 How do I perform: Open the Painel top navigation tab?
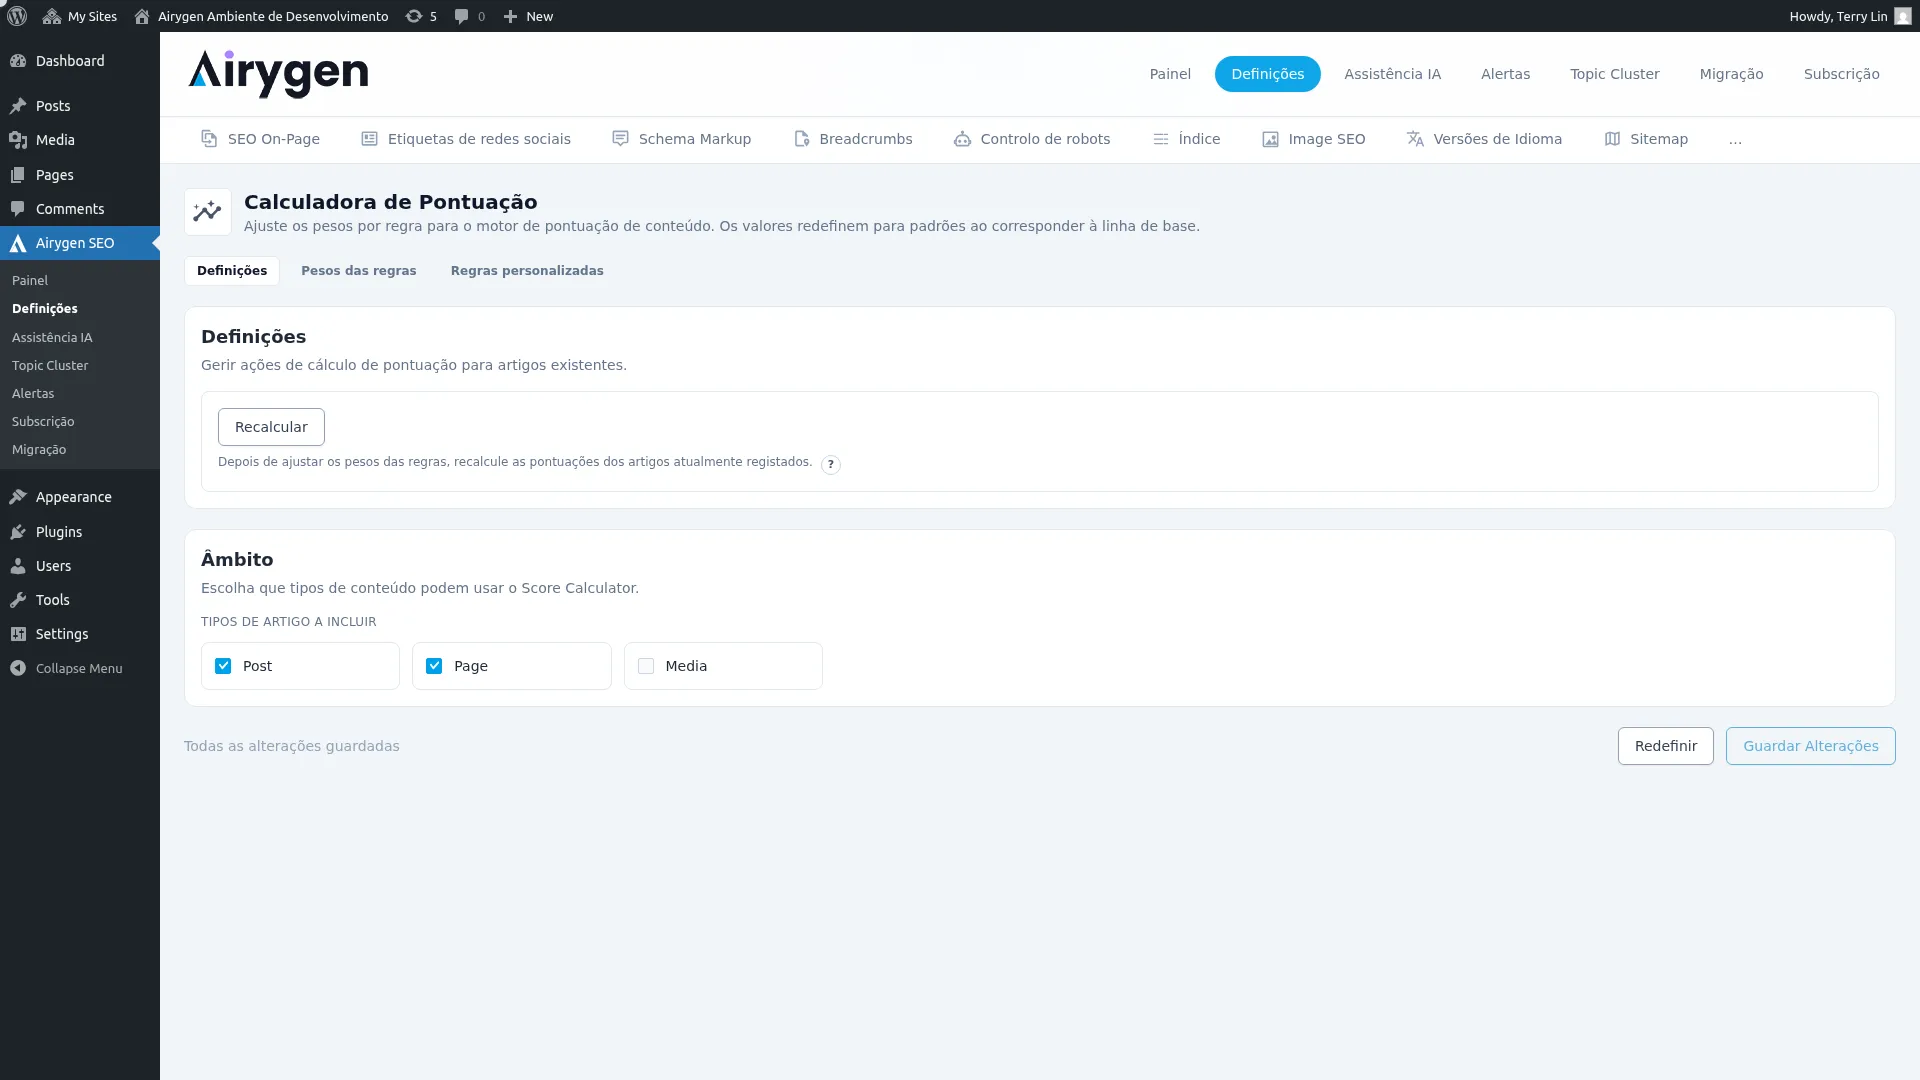click(x=1170, y=74)
